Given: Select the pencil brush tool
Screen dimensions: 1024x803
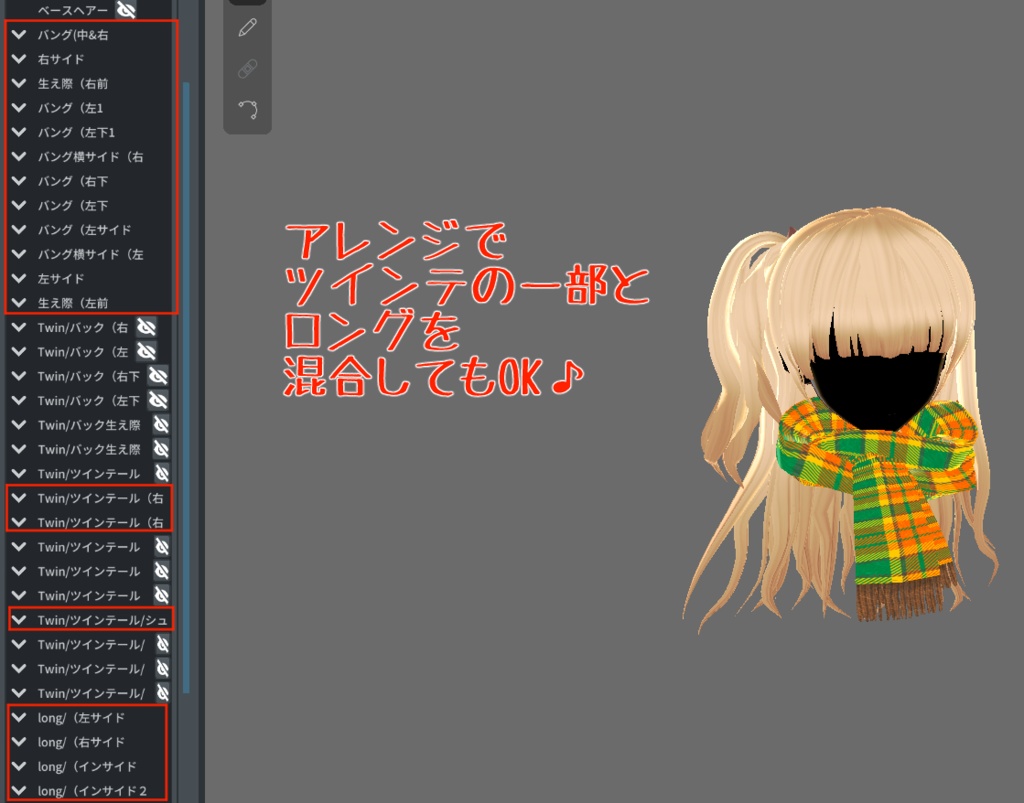Looking at the screenshot, I should pyautogui.click(x=248, y=27).
